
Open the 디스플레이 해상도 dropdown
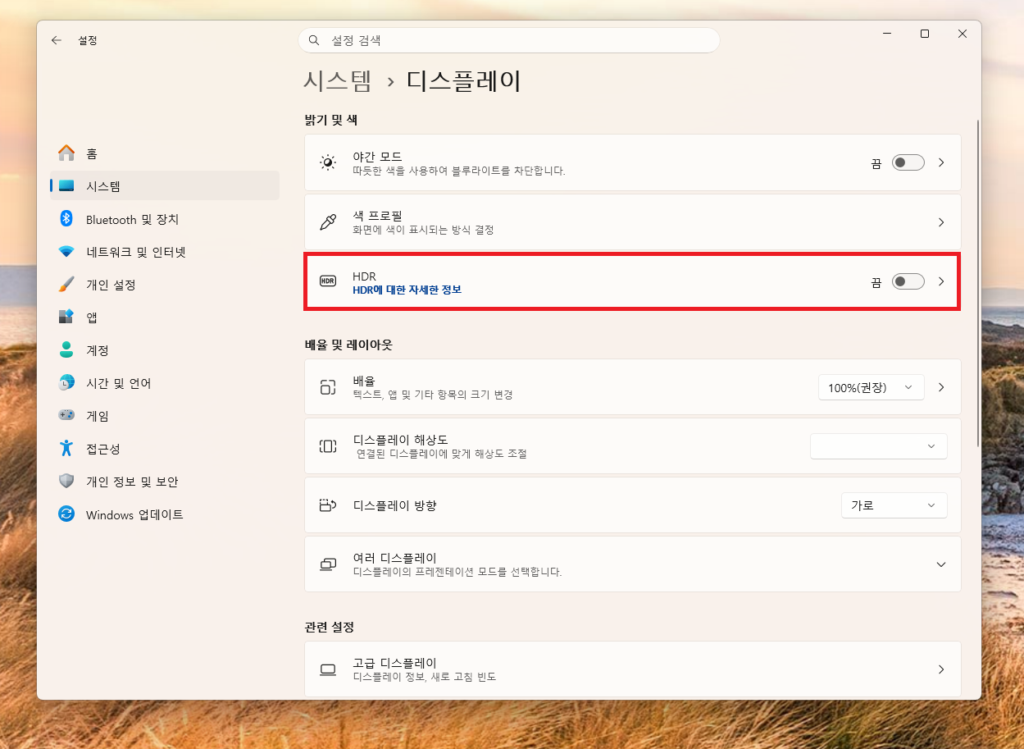(878, 446)
